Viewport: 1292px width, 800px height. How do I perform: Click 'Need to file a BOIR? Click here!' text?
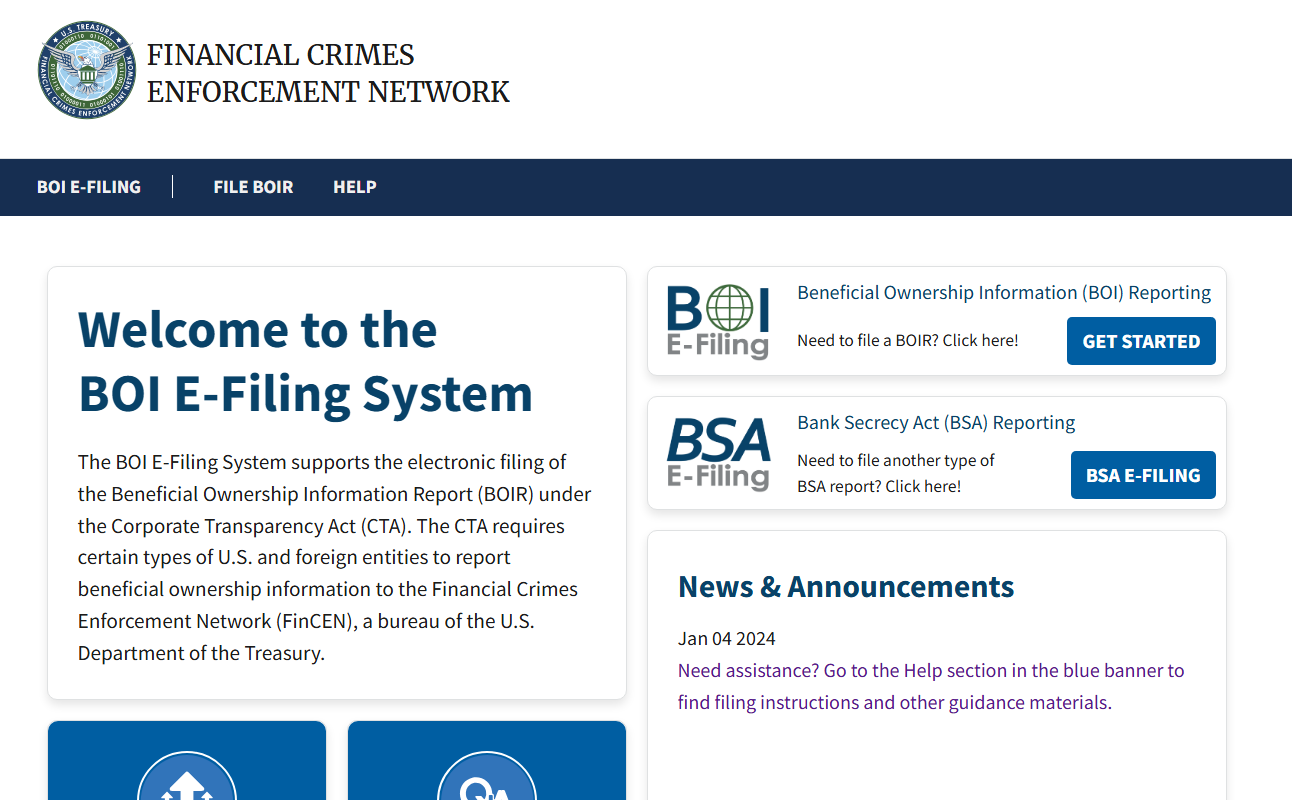pyautogui.click(x=908, y=341)
